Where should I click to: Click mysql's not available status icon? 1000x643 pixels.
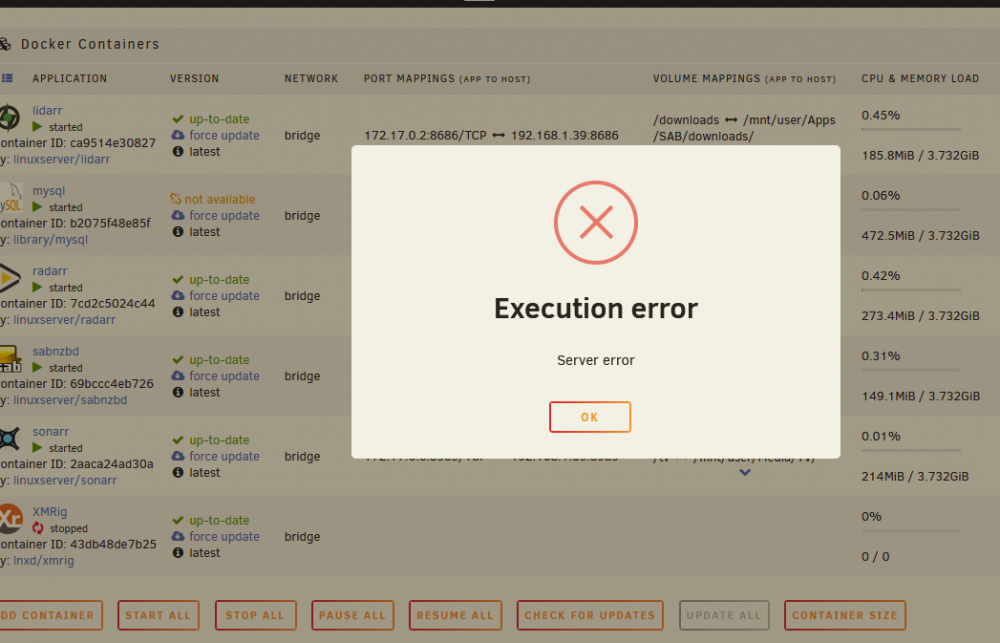[176, 199]
